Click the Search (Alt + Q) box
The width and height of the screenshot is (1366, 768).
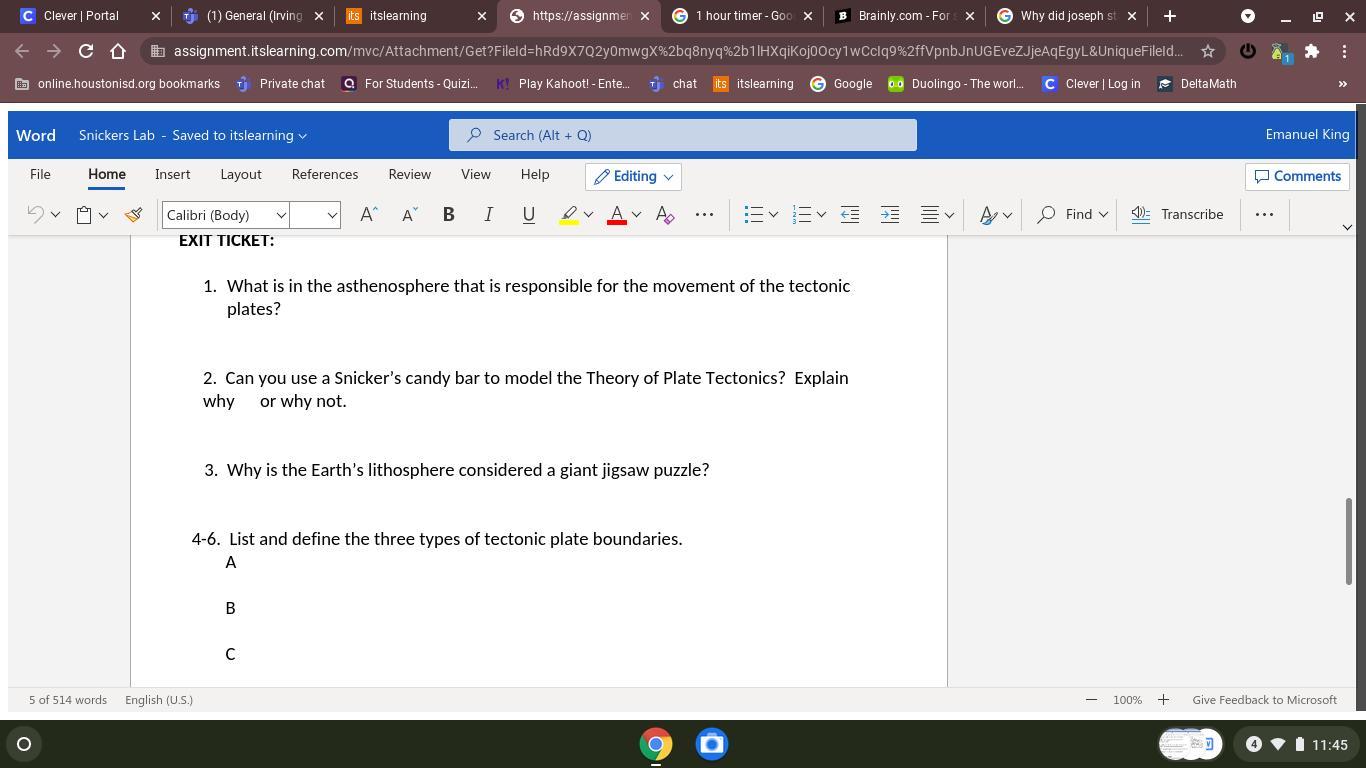point(682,135)
